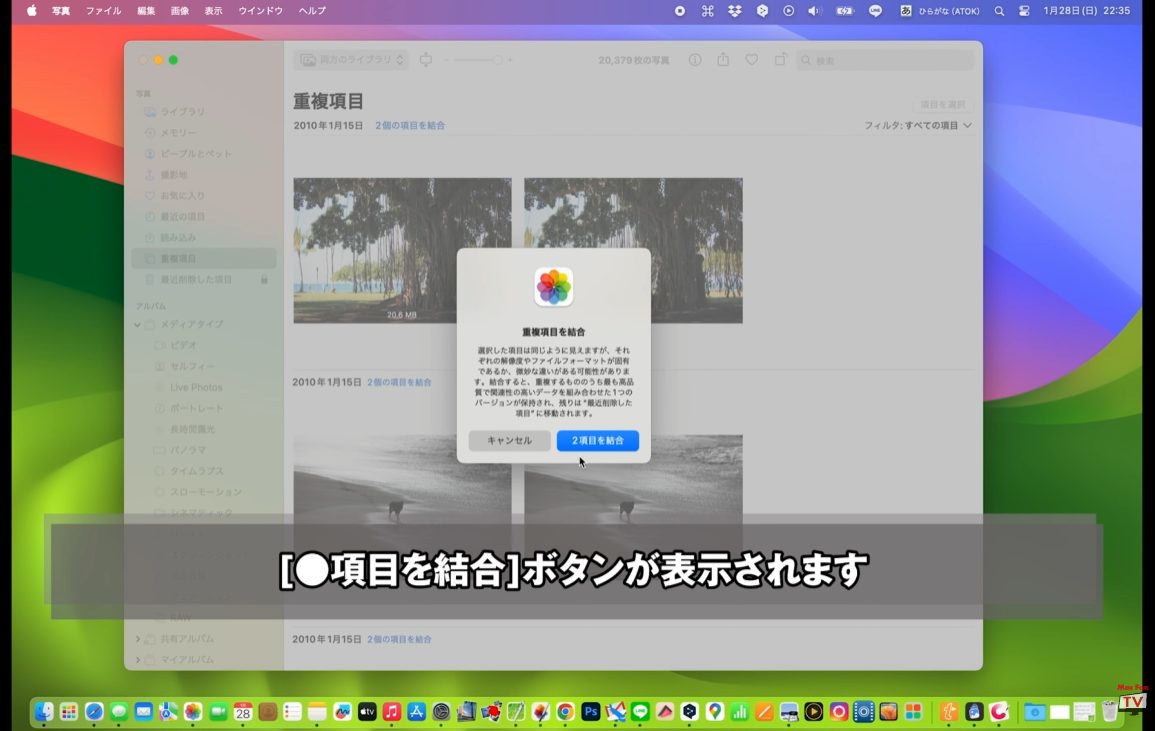This screenshot has height=731, width=1155.
Task: Click the aspect ratio icon in Photos toolbar
Action: (426, 60)
